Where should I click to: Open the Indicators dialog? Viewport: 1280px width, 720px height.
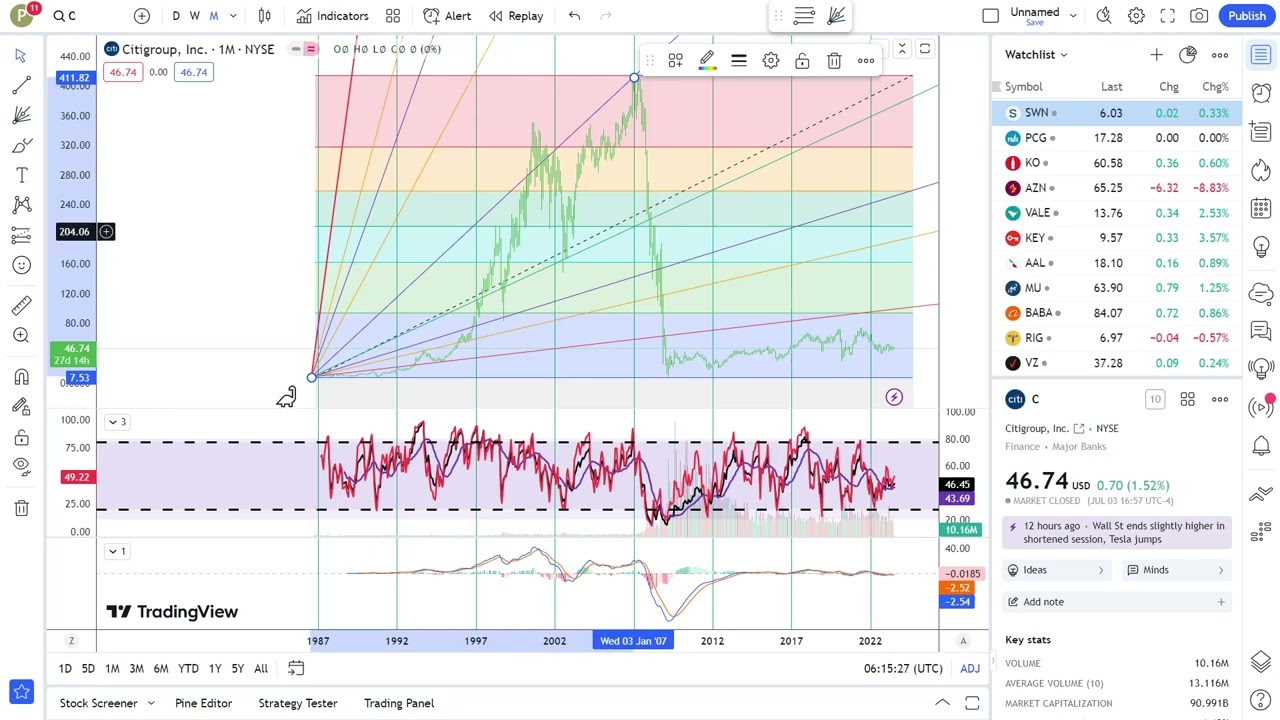coord(333,16)
